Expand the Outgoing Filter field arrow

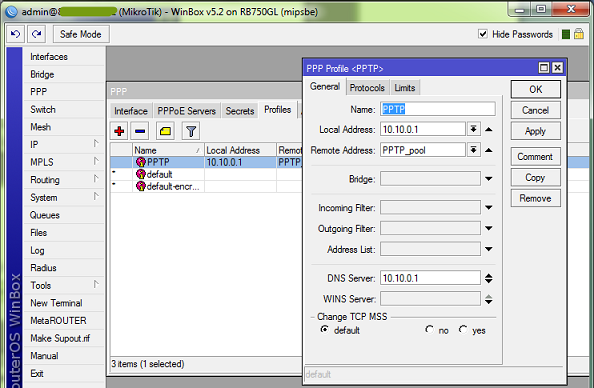tap(489, 228)
